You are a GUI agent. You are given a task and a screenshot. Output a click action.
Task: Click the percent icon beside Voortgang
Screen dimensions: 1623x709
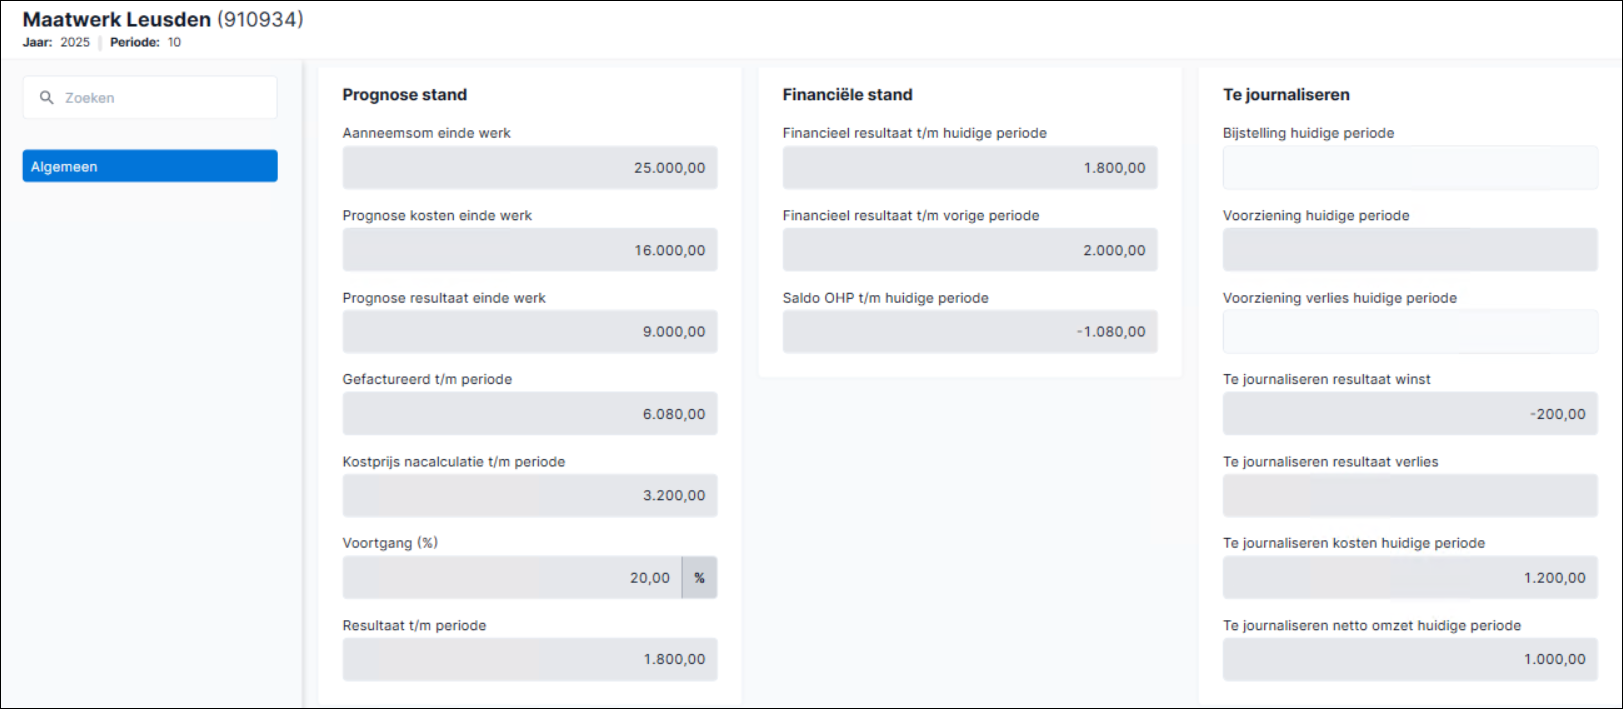tap(699, 578)
